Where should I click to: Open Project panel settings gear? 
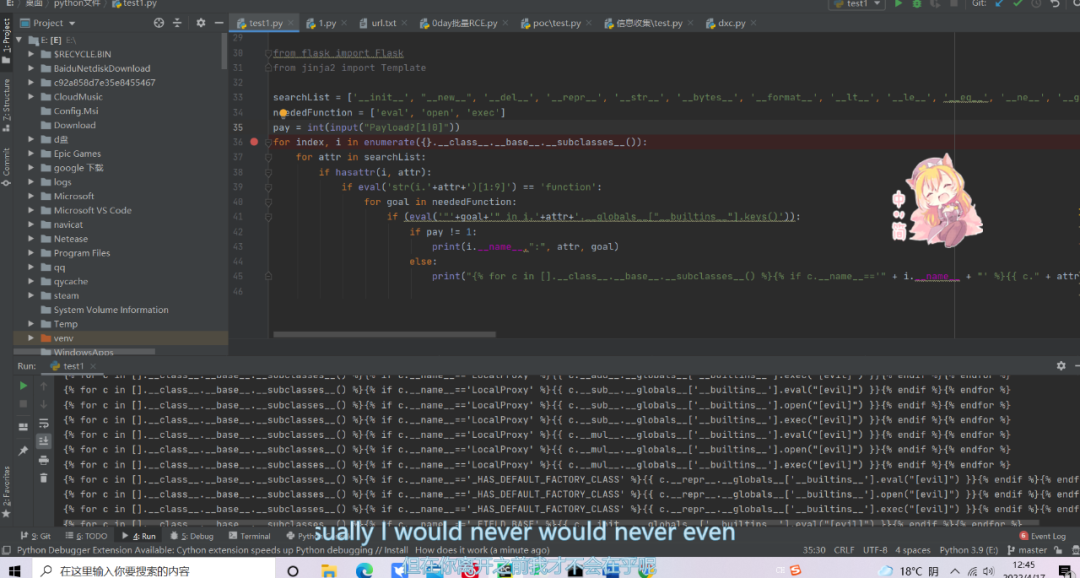pos(200,23)
